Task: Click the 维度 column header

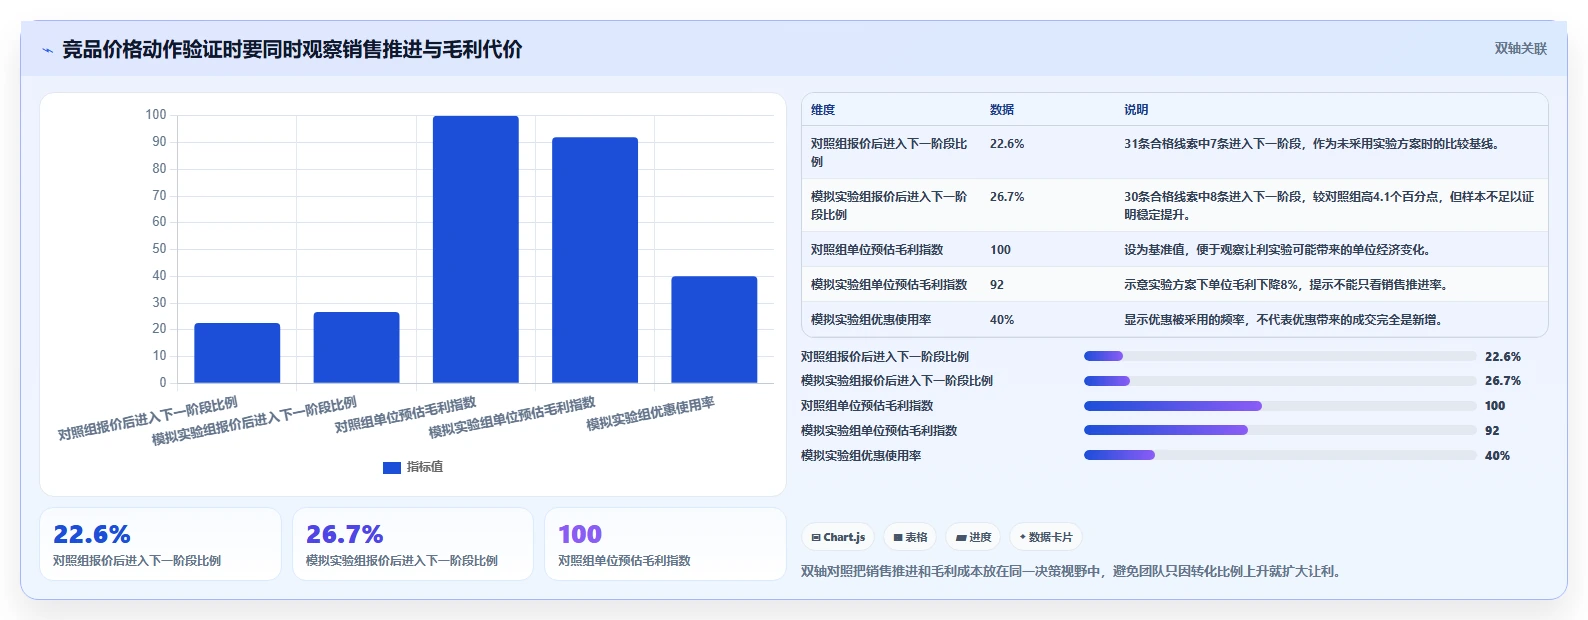Action: (x=823, y=110)
